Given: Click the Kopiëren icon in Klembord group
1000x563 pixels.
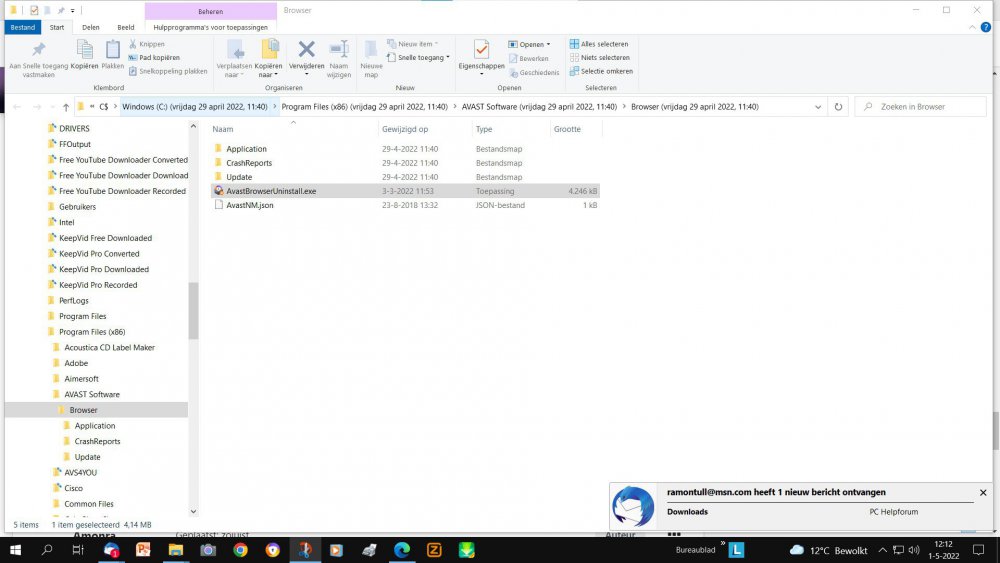Looking at the screenshot, I should pyautogui.click(x=85, y=51).
